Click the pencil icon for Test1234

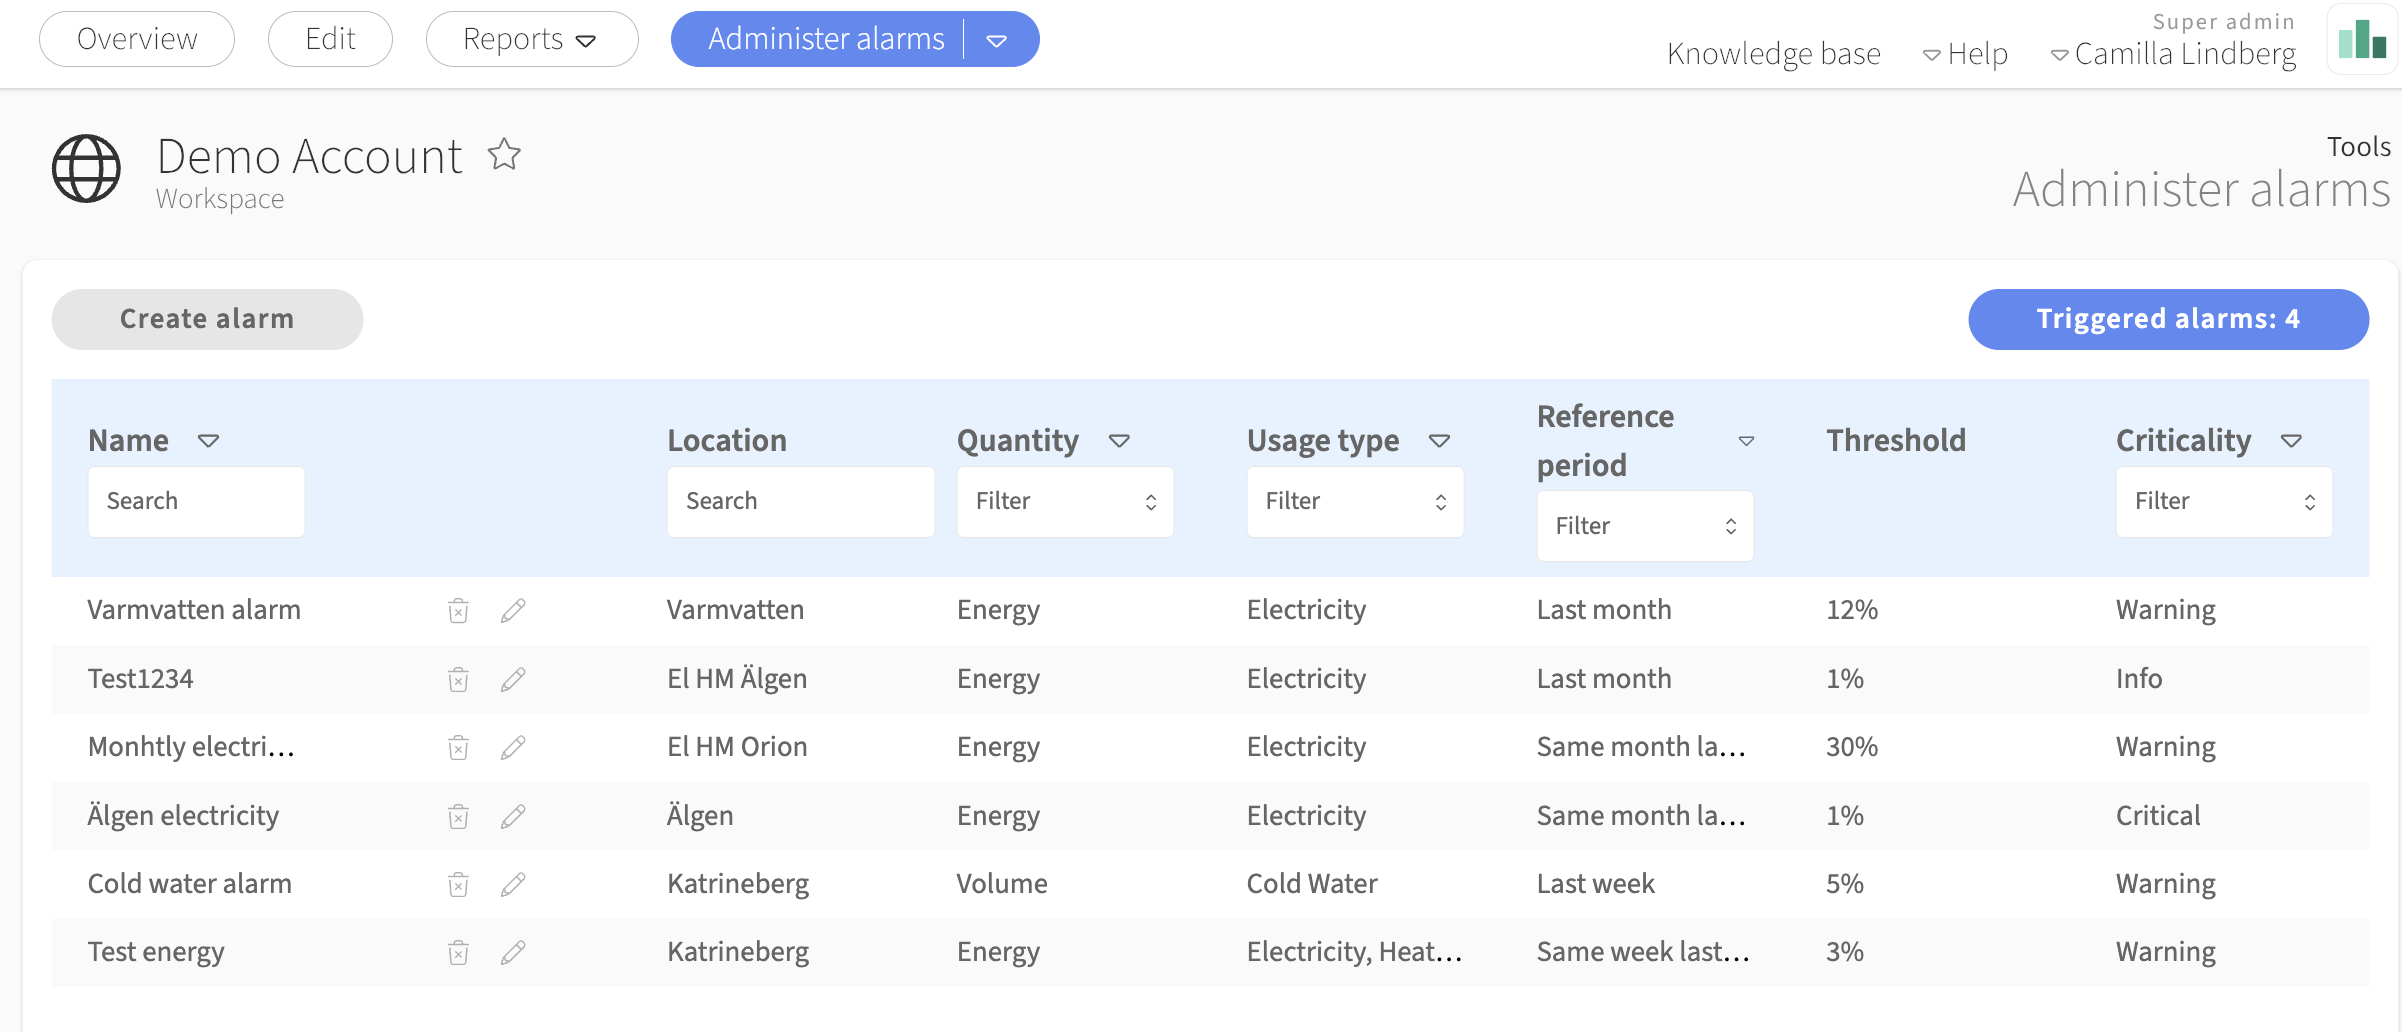(x=513, y=679)
